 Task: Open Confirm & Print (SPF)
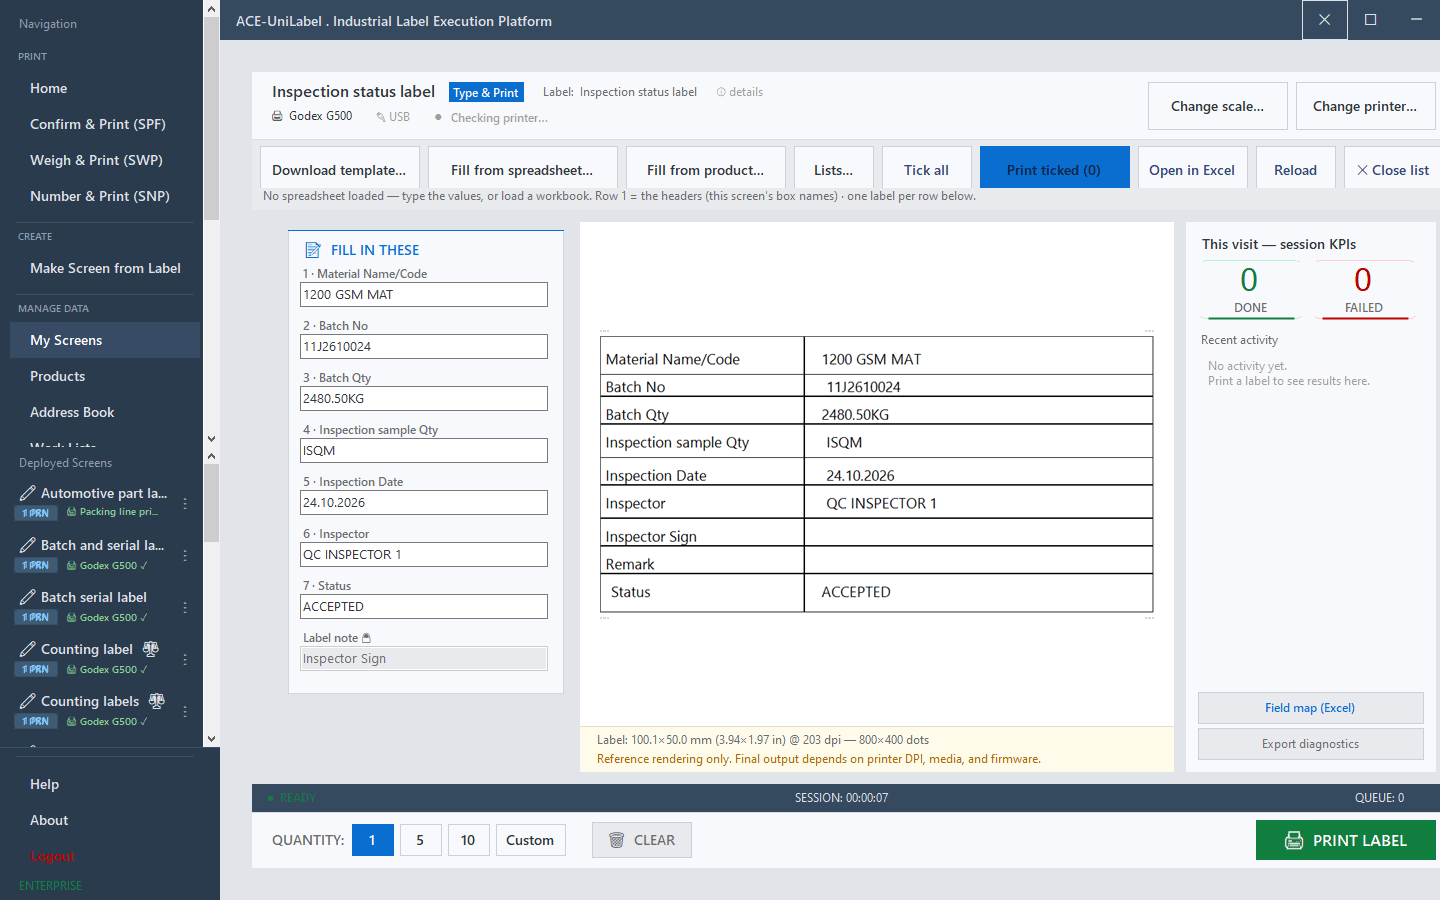[x=98, y=124]
